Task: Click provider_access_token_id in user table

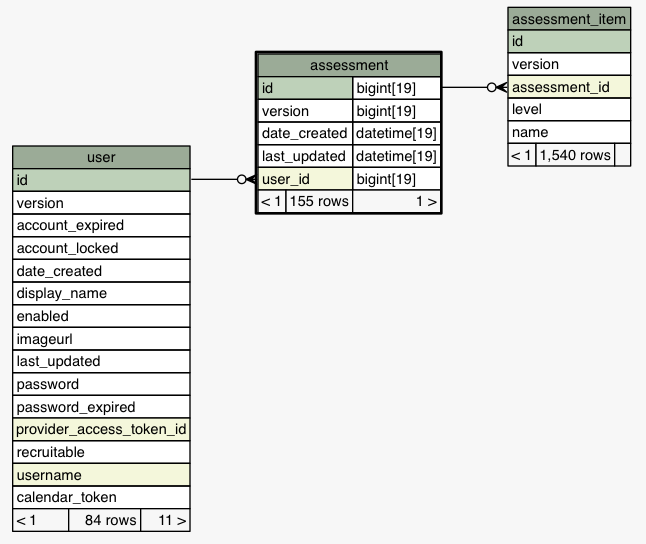Action: coord(101,429)
